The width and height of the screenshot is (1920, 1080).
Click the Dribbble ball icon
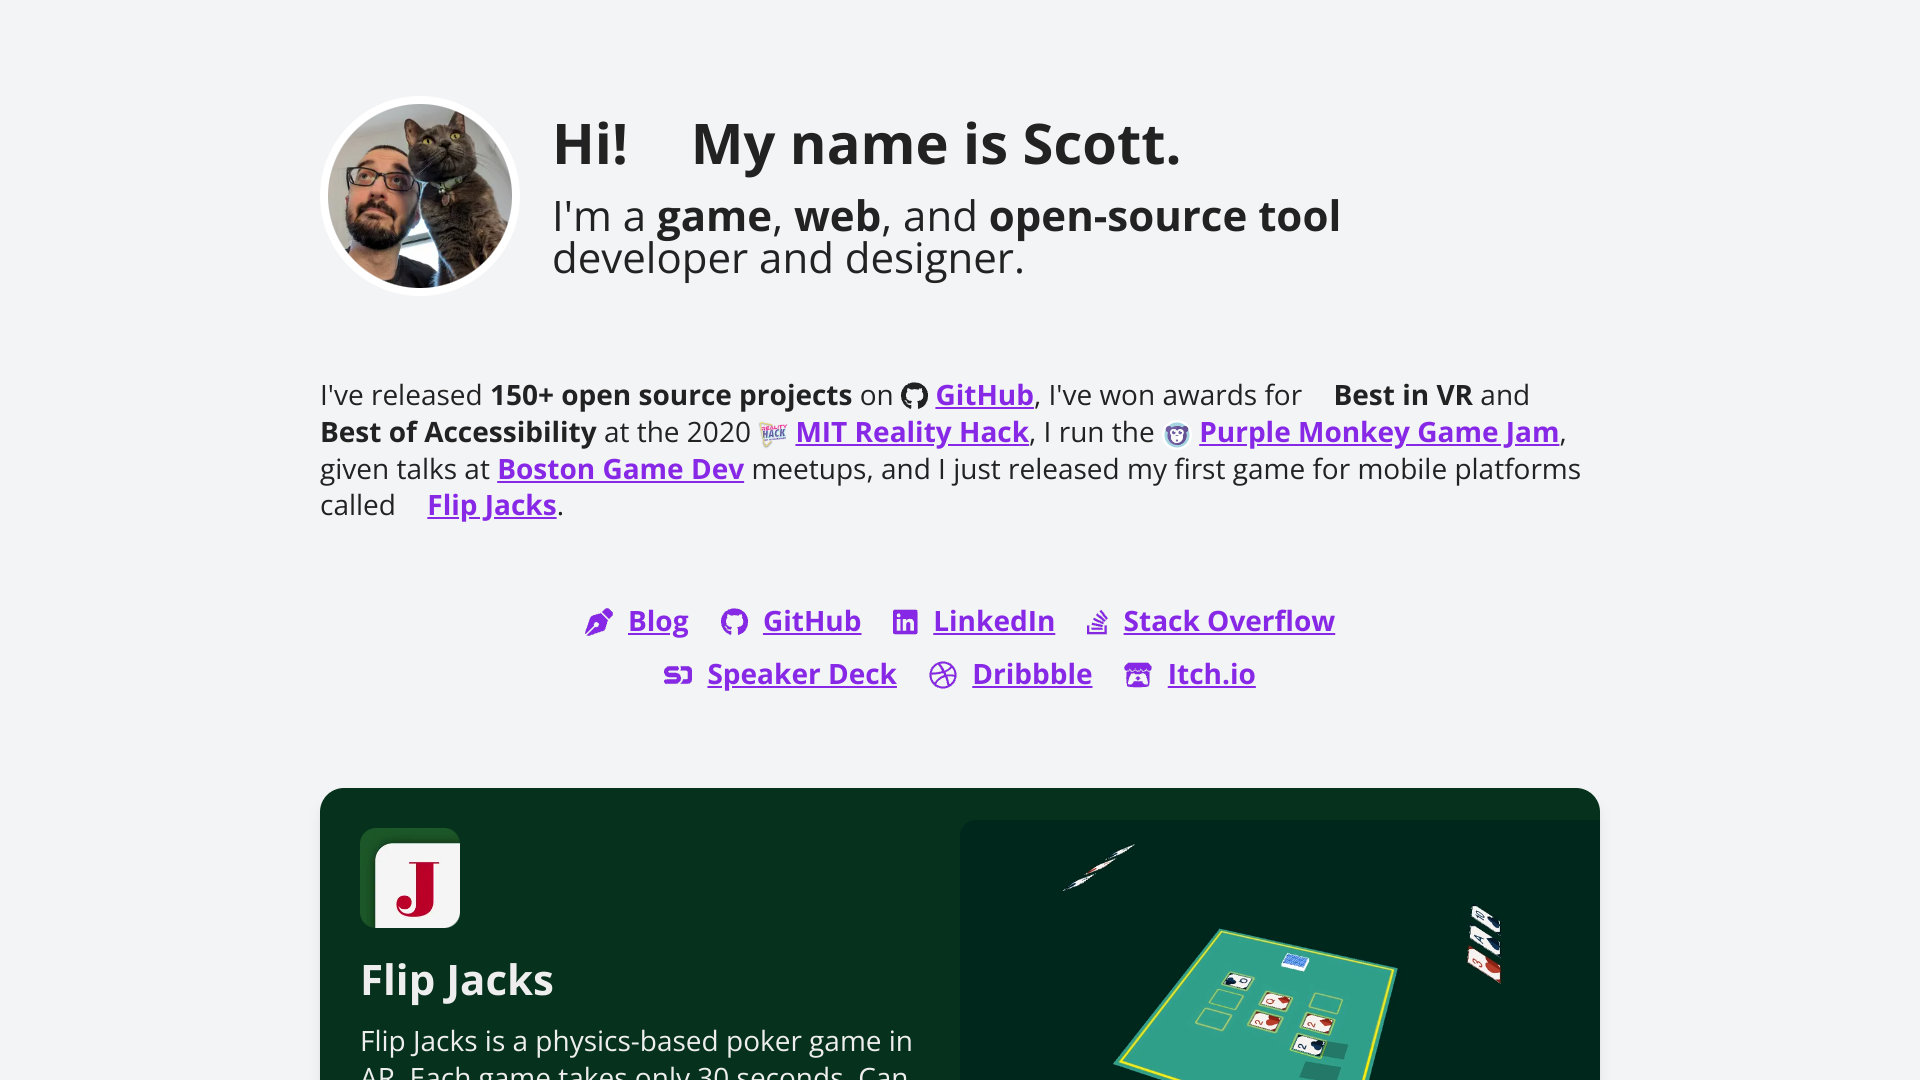pos(943,675)
